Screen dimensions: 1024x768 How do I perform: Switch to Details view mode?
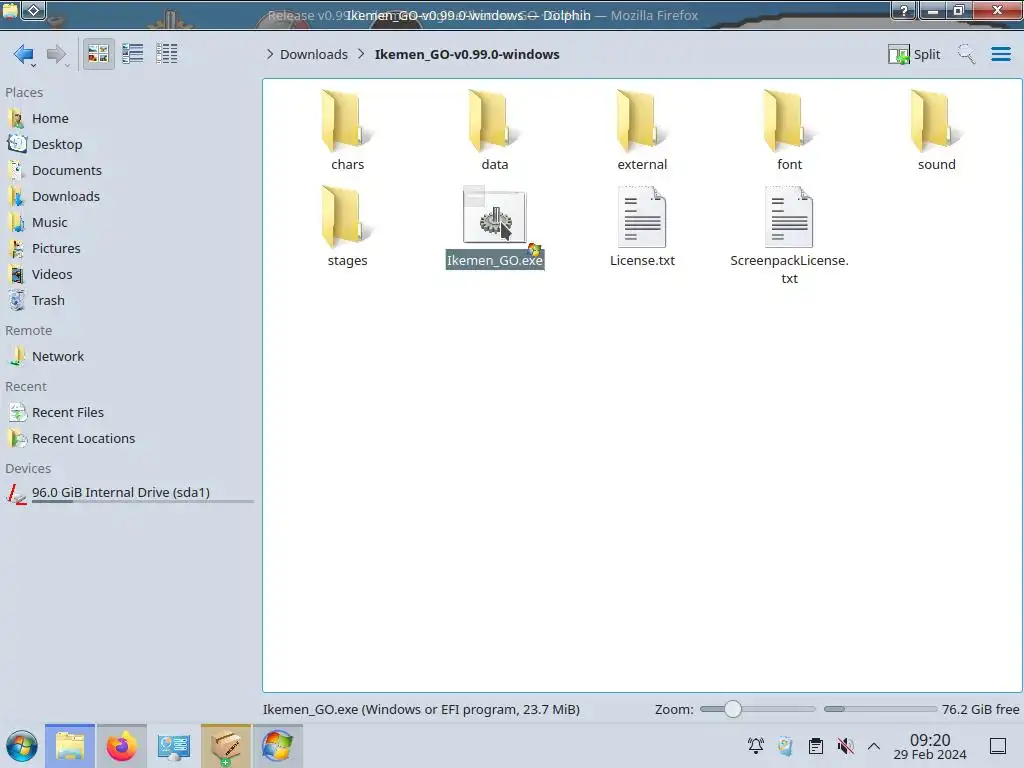[x=167, y=54]
